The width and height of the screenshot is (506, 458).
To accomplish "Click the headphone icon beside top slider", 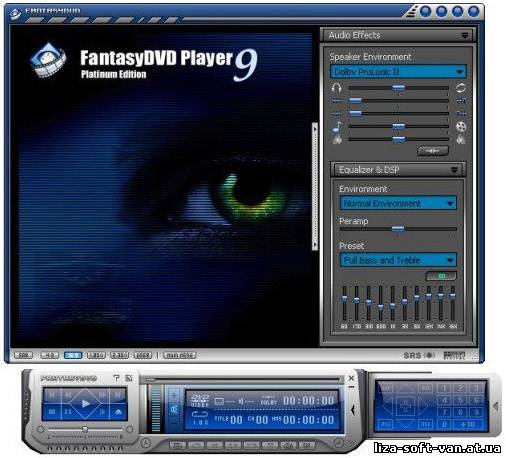I will (337, 88).
